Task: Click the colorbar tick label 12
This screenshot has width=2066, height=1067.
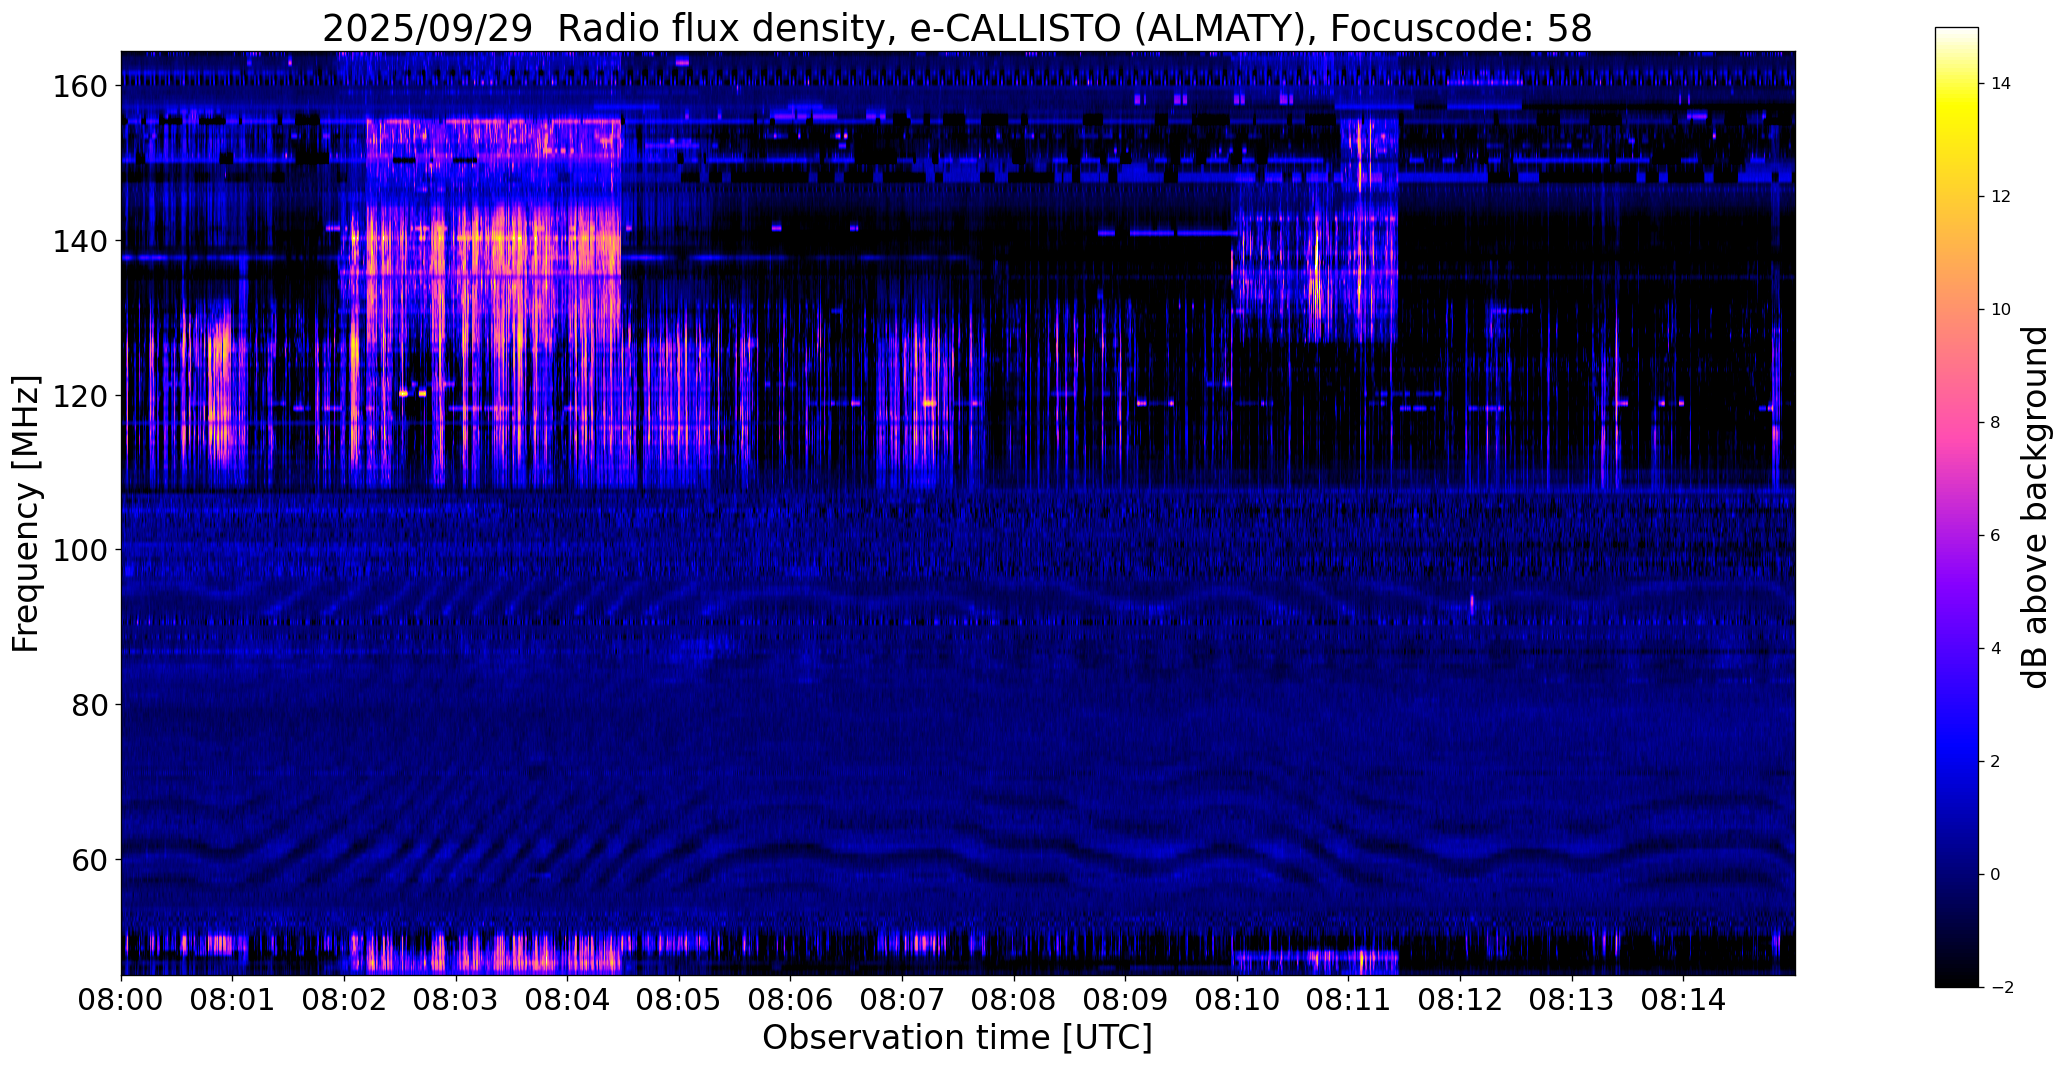Action: click(2001, 197)
